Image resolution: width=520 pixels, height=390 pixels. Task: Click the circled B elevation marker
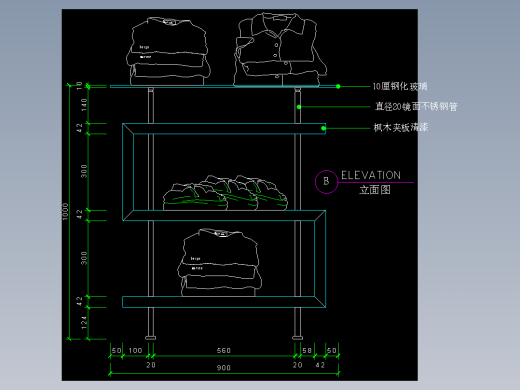coord(326,182)
